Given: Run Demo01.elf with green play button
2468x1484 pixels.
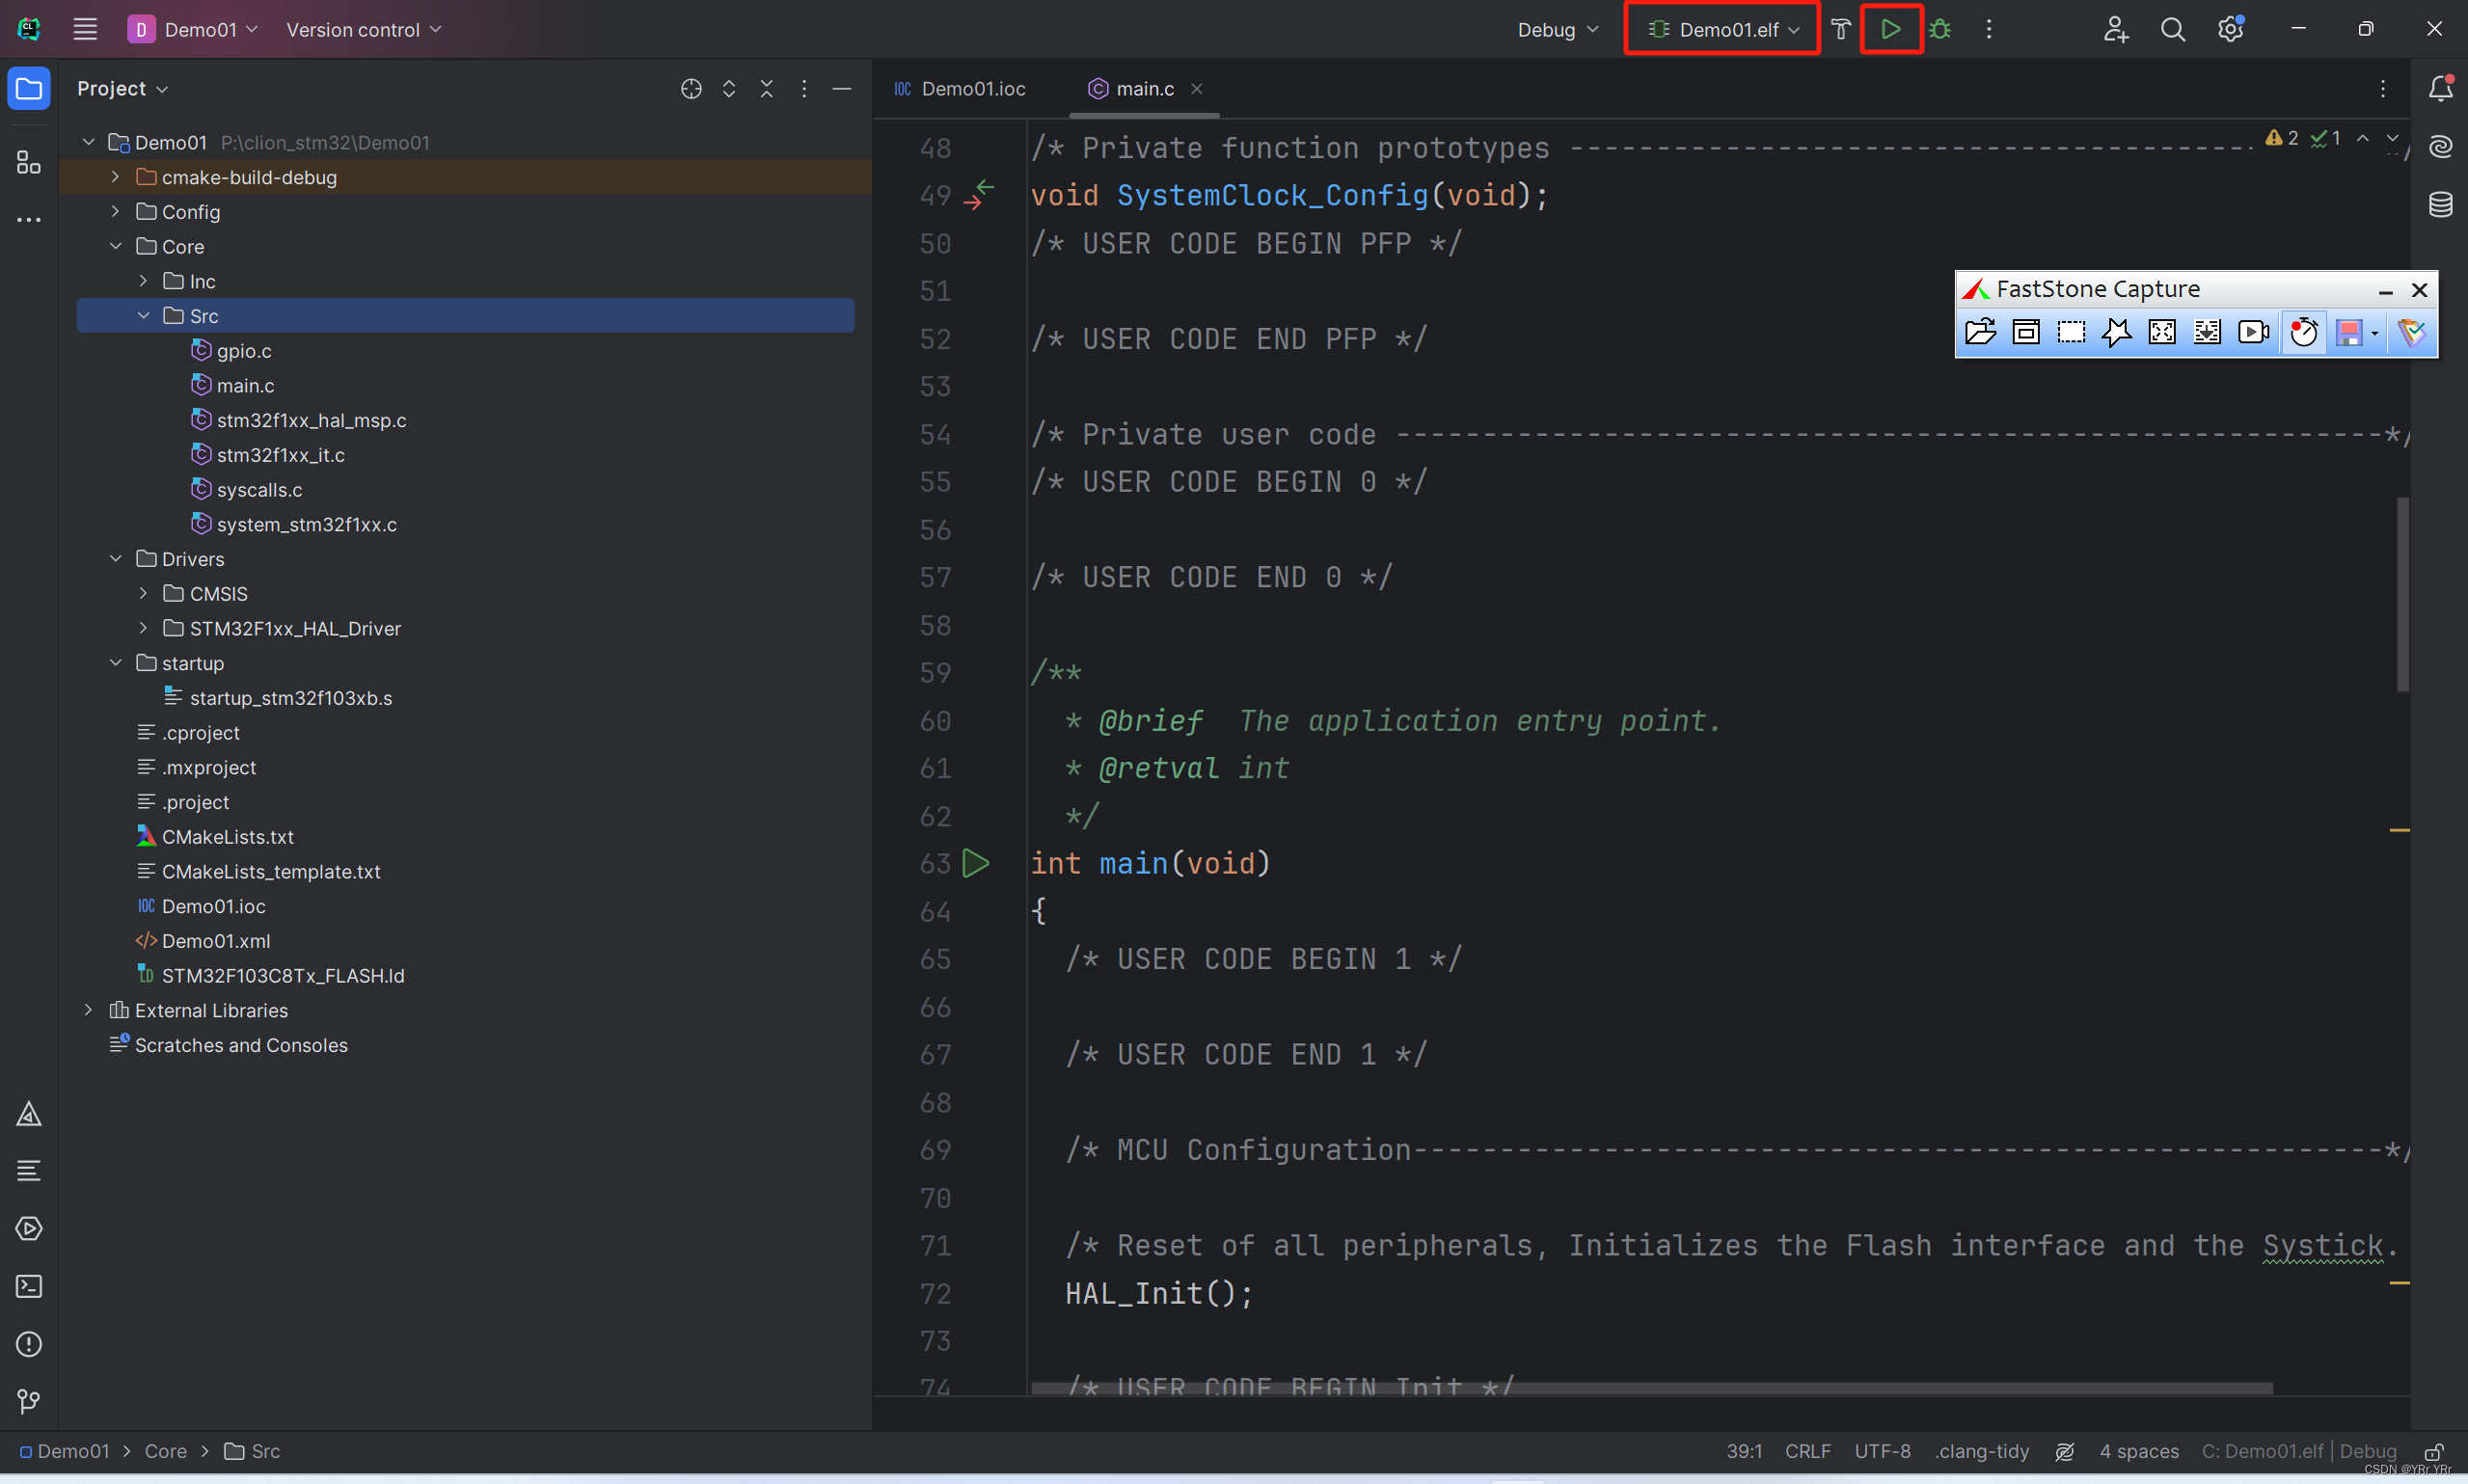Looking at the screenshot, I should click(x=1890, y=29).
